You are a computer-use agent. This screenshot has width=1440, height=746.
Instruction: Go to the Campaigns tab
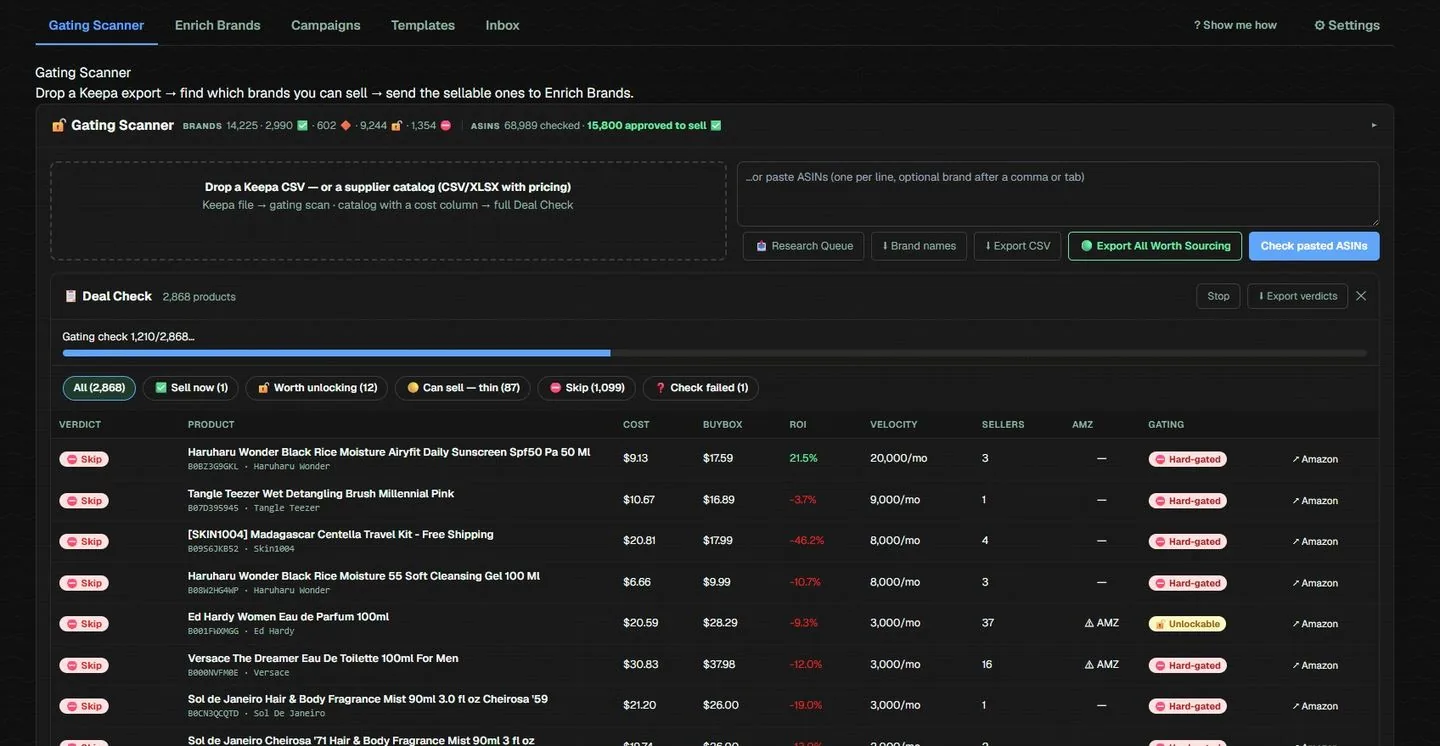(x=325, y=25)
